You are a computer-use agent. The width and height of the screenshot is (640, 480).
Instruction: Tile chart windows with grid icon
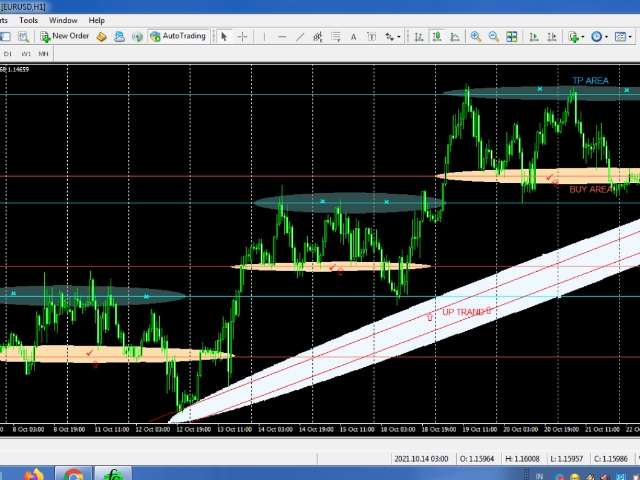tap(512, 36)
